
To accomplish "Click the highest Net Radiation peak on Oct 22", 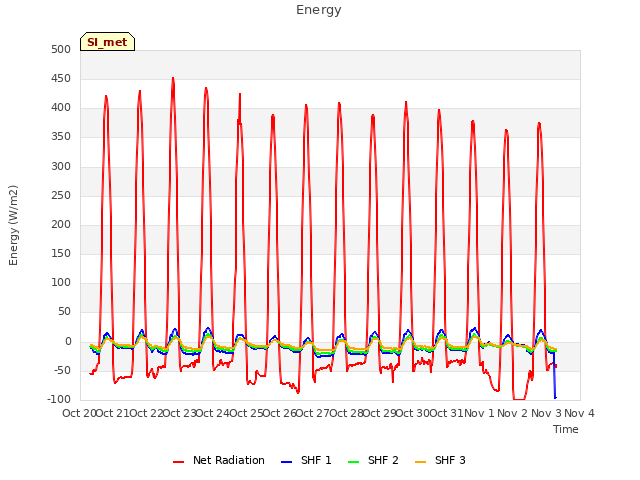I will pyautogui.click(x=173, y=78).
